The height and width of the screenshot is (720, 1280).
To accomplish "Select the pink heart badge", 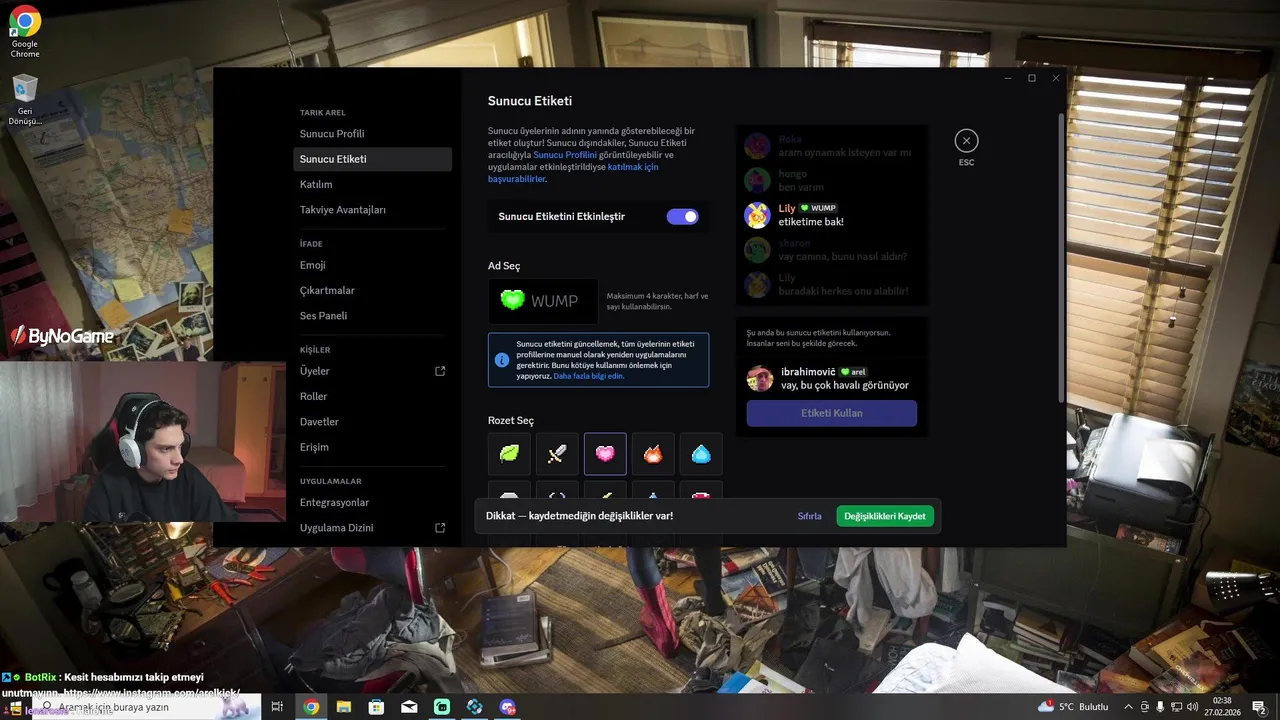I will [605, 454].
